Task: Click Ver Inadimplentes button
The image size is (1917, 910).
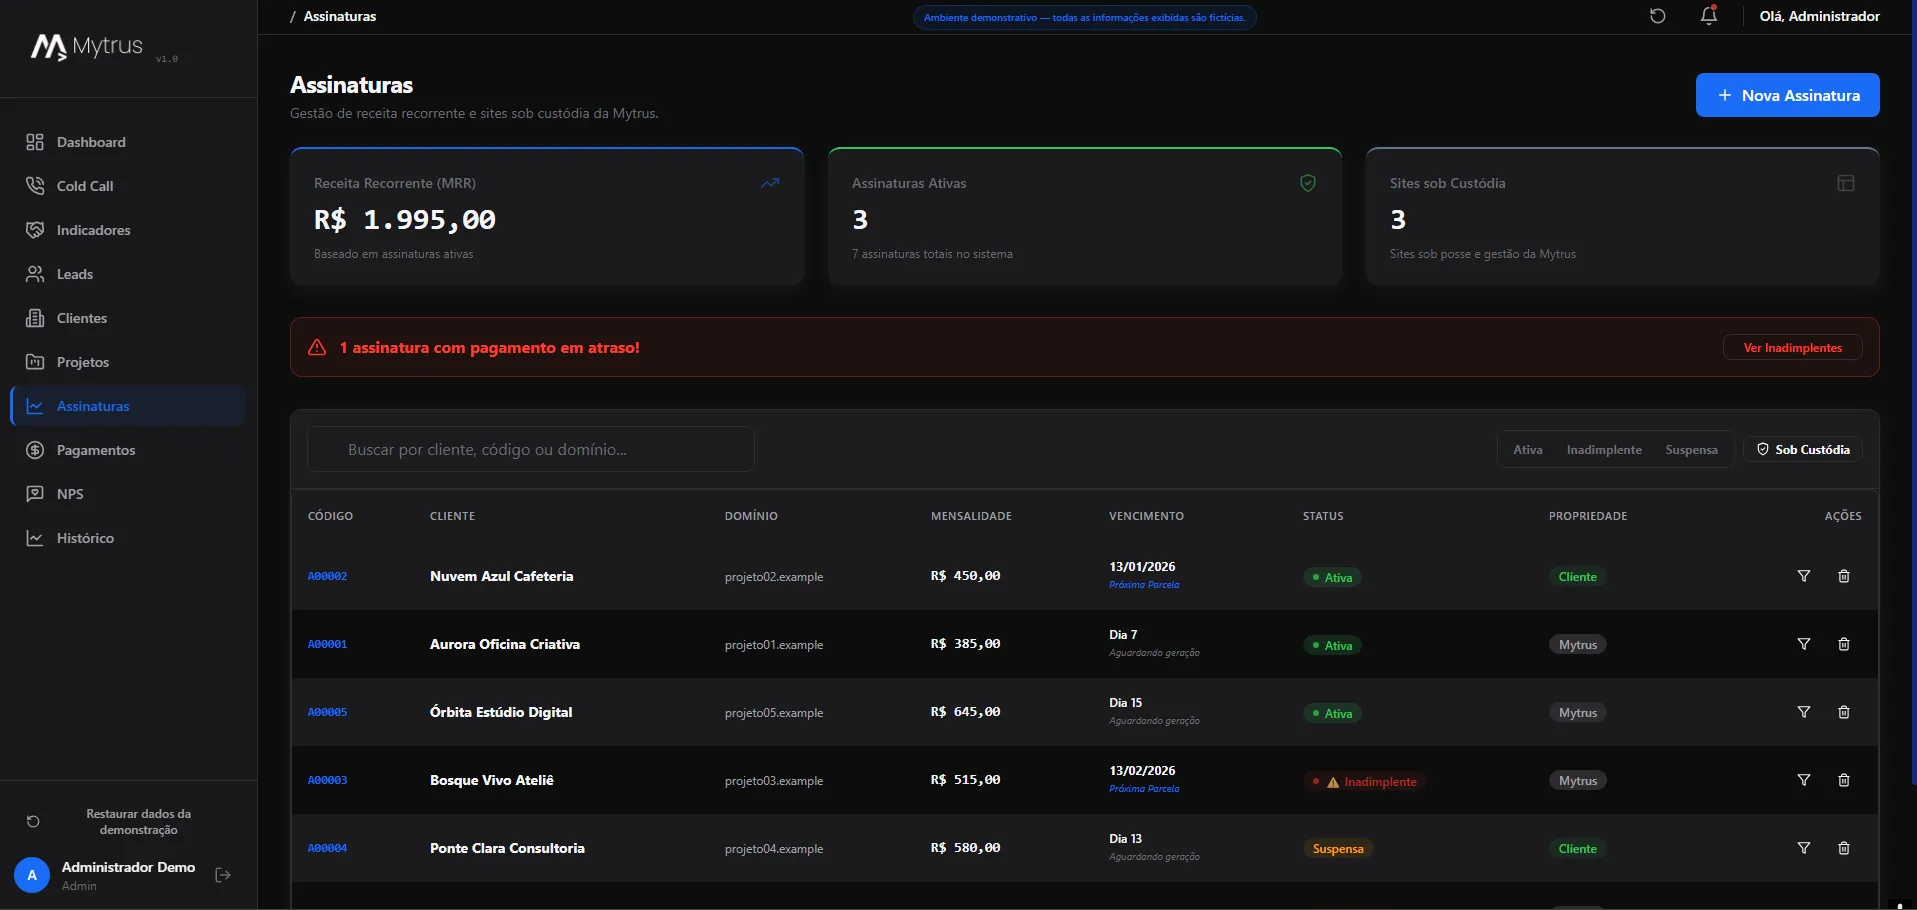Action: coord(1792,347)
